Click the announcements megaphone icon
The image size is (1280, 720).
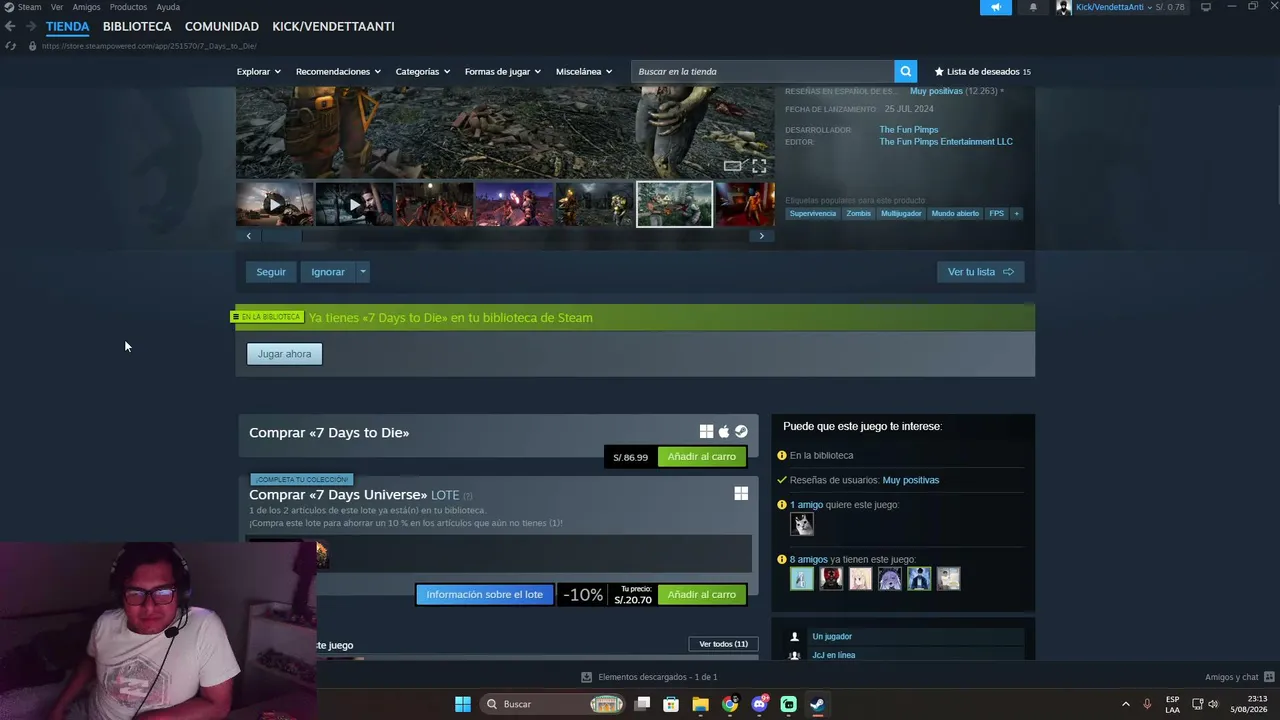pos(995,7)
